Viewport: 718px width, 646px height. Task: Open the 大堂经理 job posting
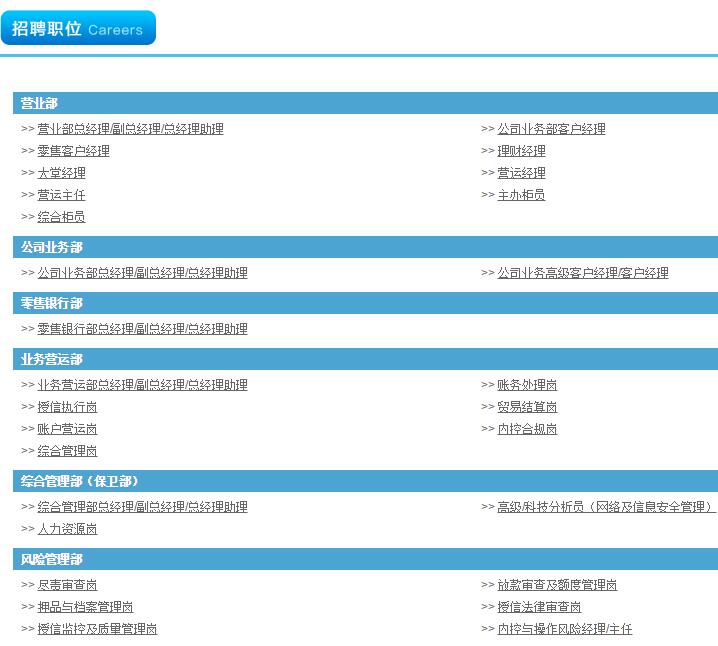pos(61,173)
